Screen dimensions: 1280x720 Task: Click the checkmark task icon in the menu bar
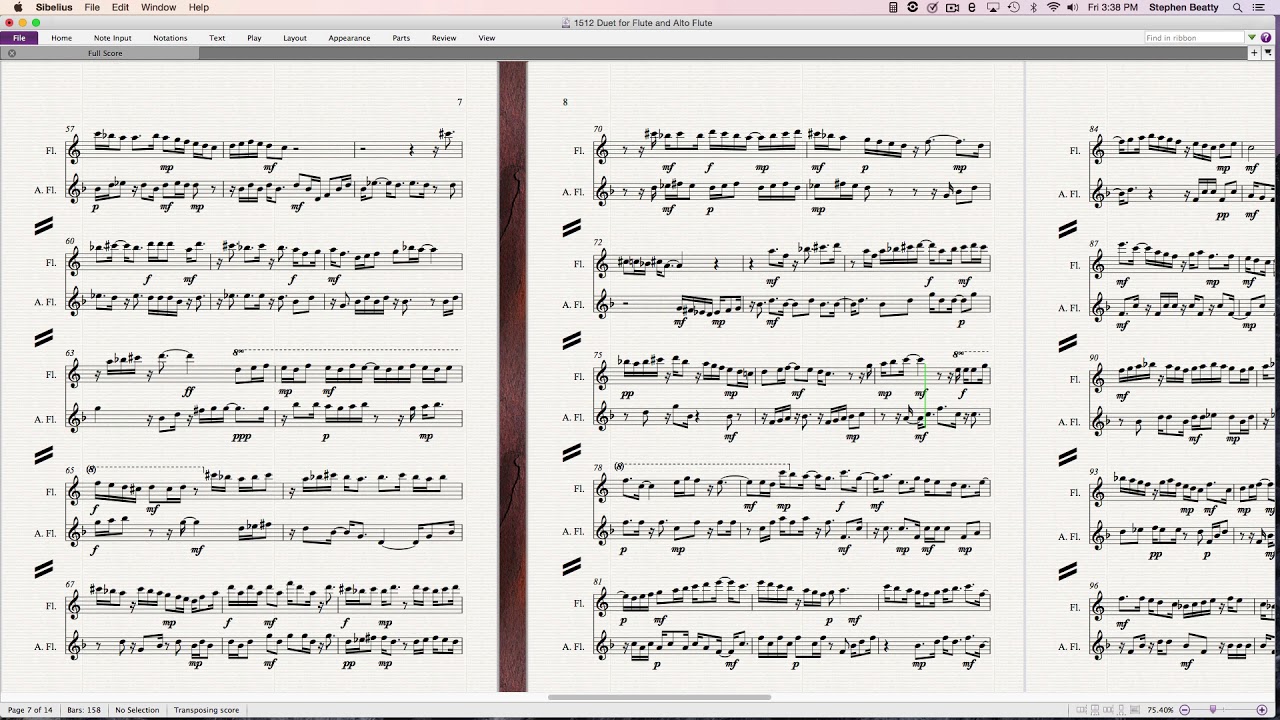pos(932,7)
